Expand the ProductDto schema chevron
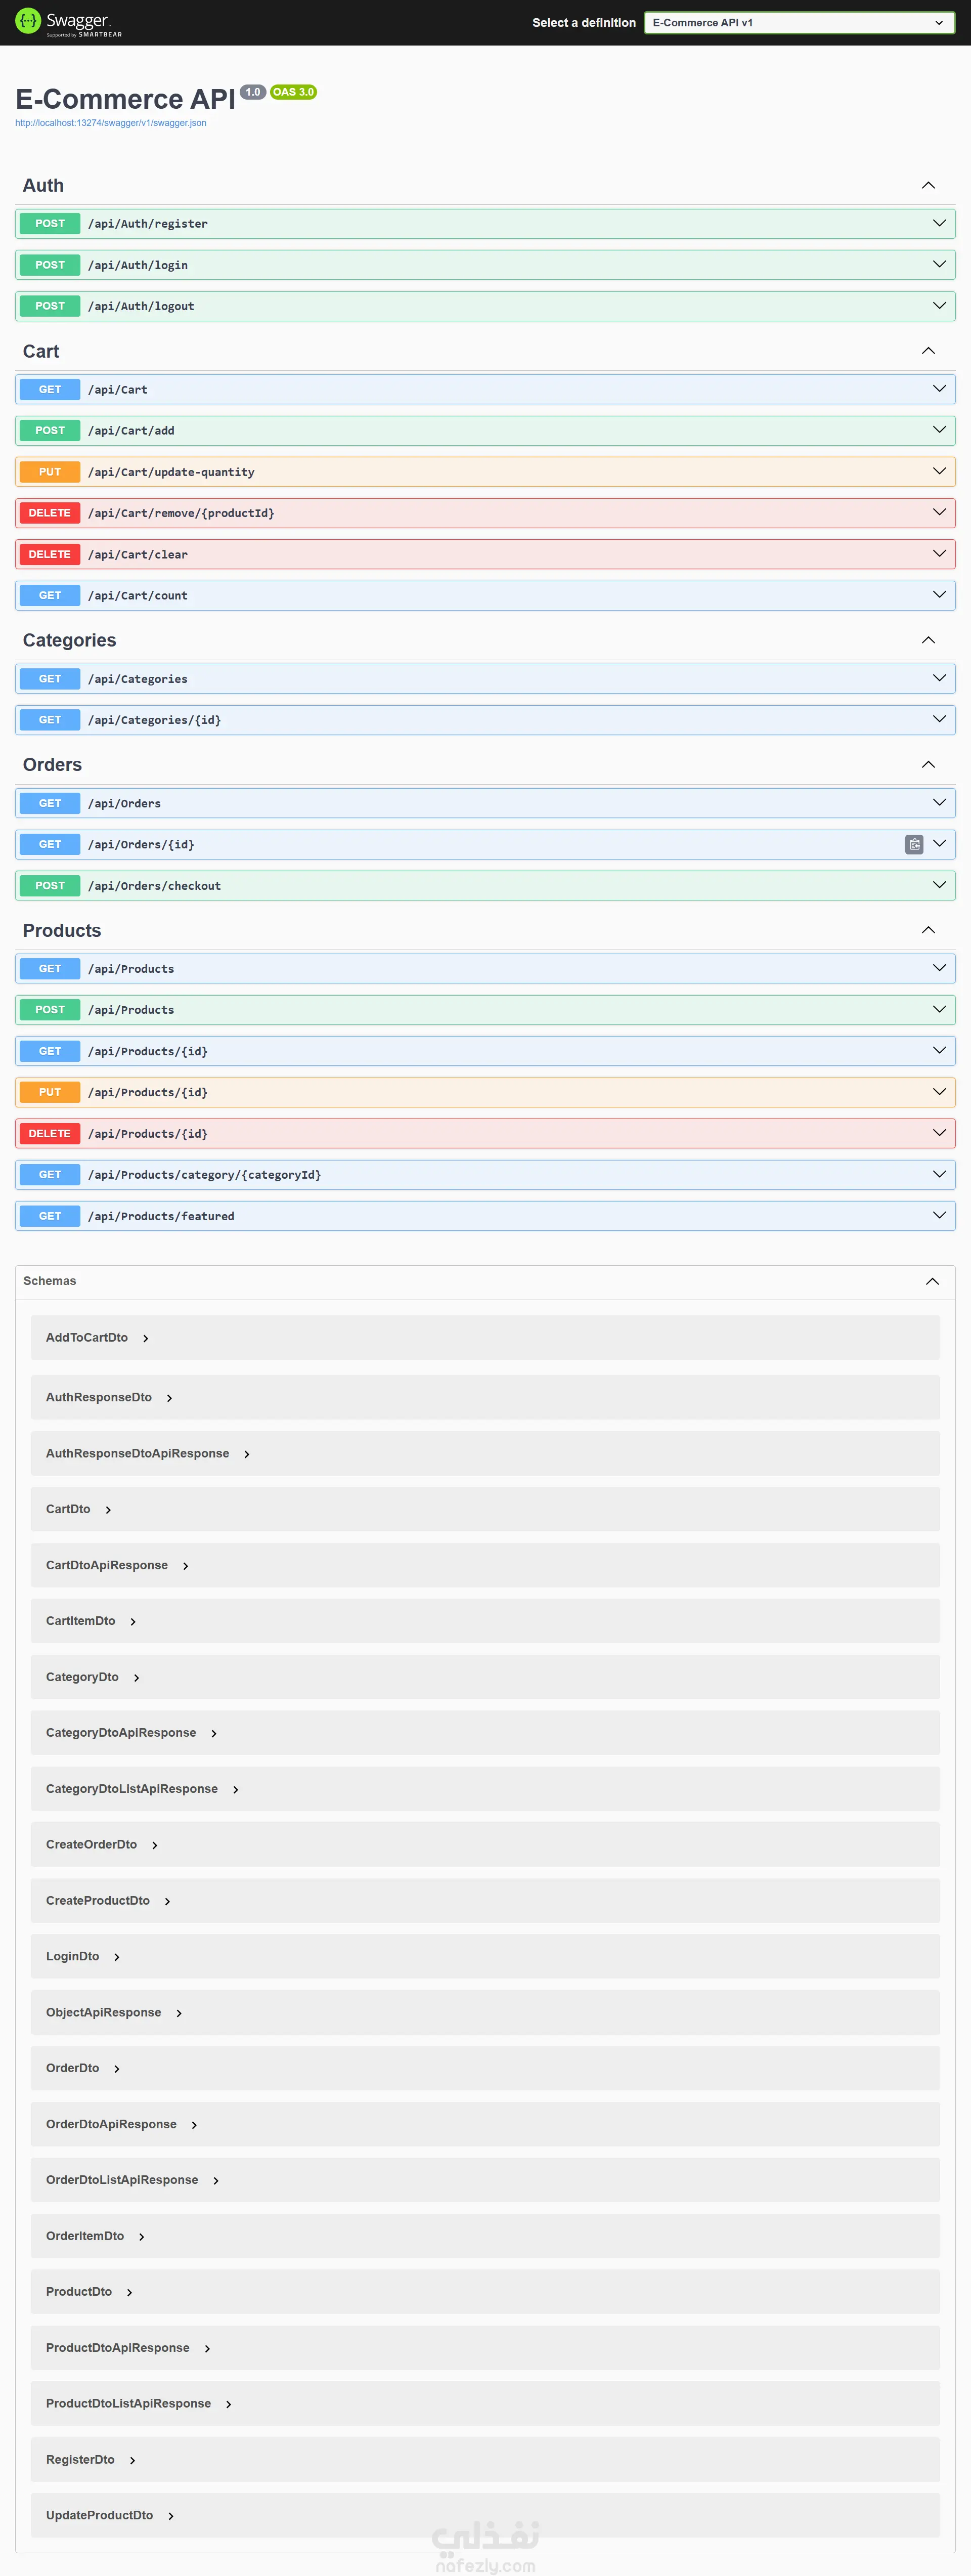Viewport: 971px width, 2576px height. pos(130,2293)
